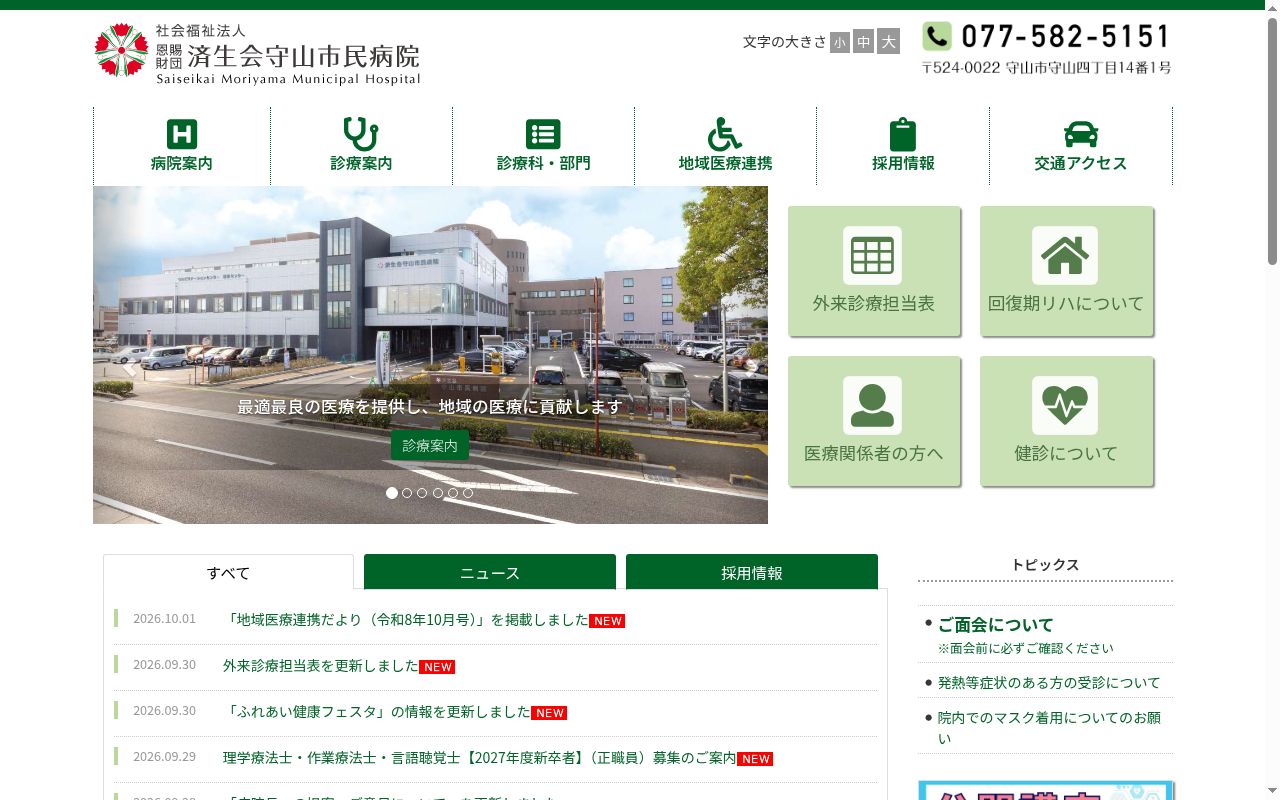Set font size to 中
This screenshot has height=800, width=1280.
(x=864, y=41)
